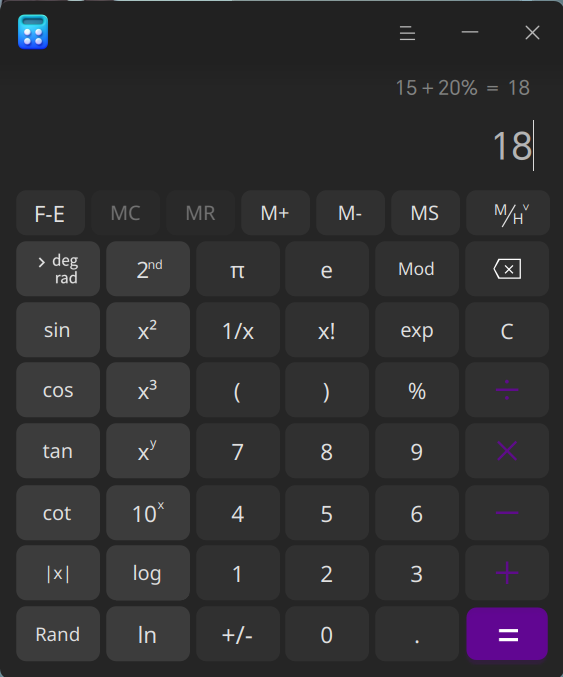Click the +/- sign change key

[x=237, y=634]
